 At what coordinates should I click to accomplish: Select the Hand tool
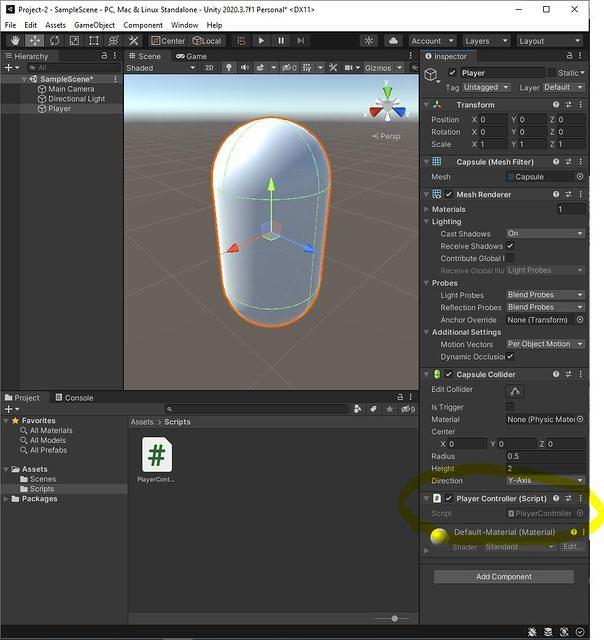point(15,41)
